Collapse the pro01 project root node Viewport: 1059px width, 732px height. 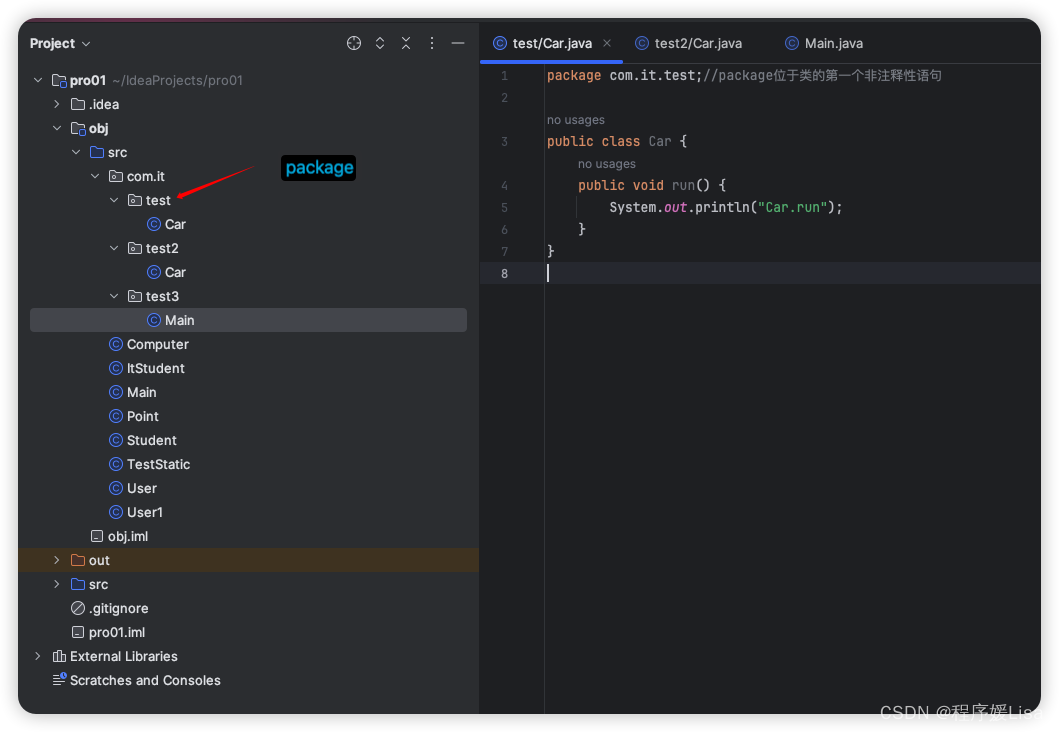pyautogui.click(x=38, y=80)
